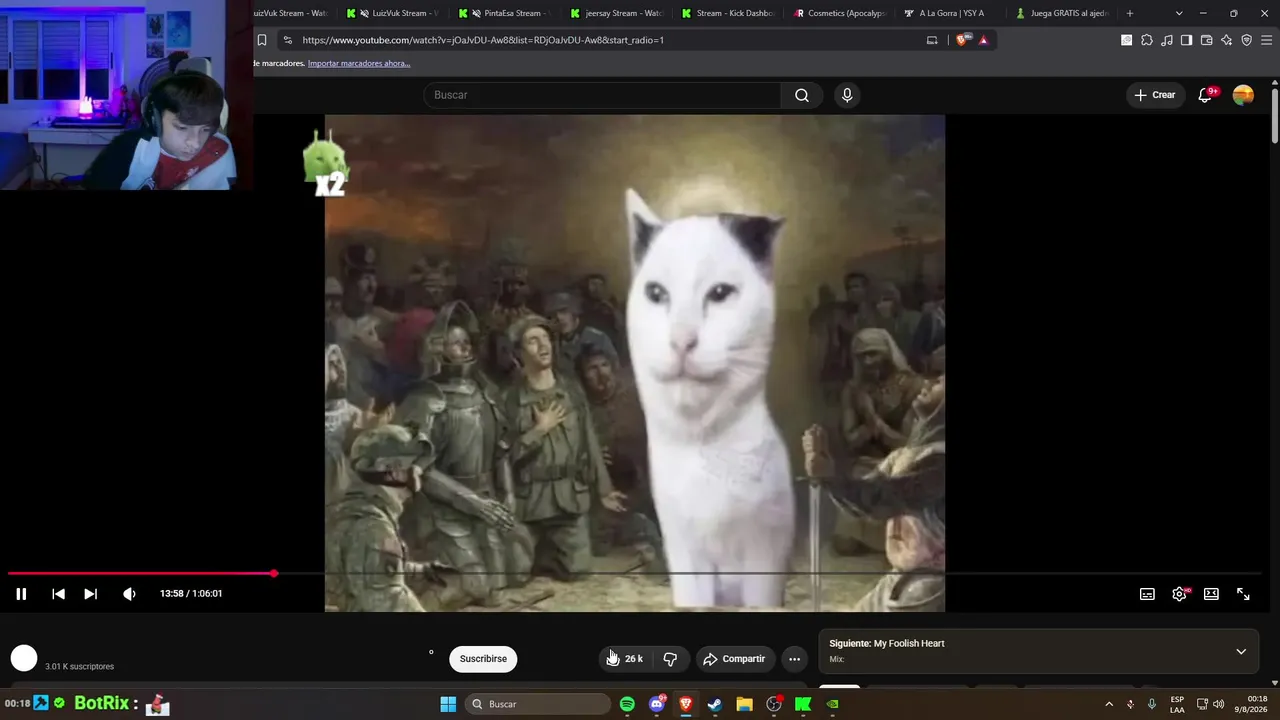The width and height of the screenshot is (1280, 720).
Task: Click the YouTube search field
Action: pyautogui.click(x=602, y=95)
